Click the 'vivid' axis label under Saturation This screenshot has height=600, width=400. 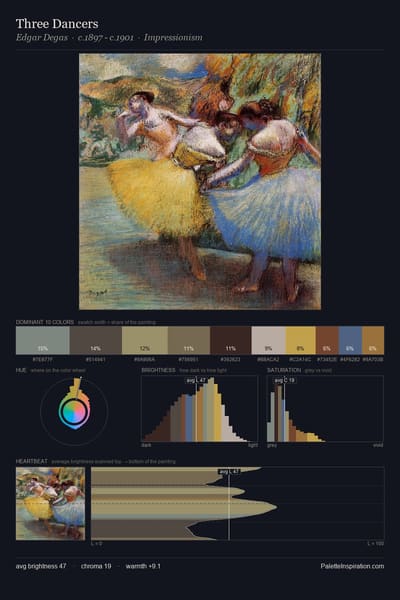(x=378, y=445)
